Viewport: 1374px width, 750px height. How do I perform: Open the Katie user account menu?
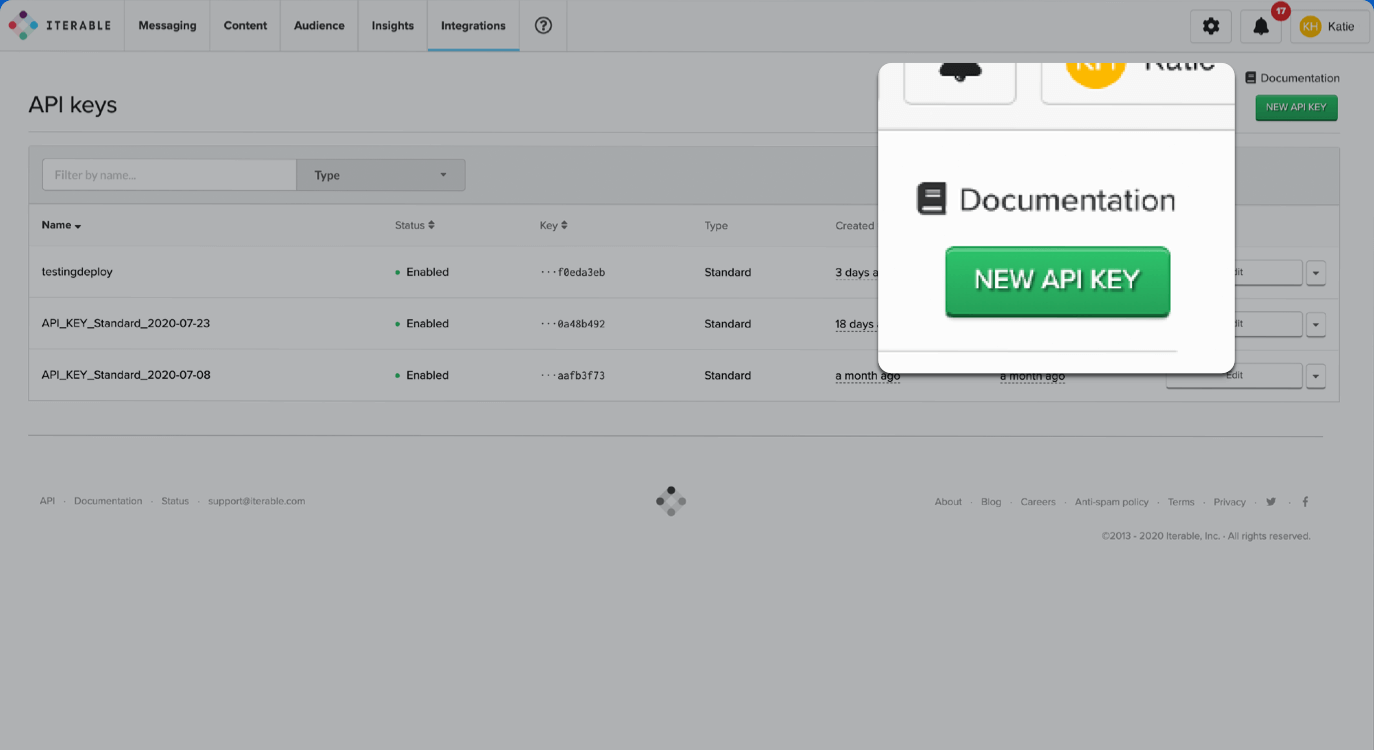click(1328, 27)
